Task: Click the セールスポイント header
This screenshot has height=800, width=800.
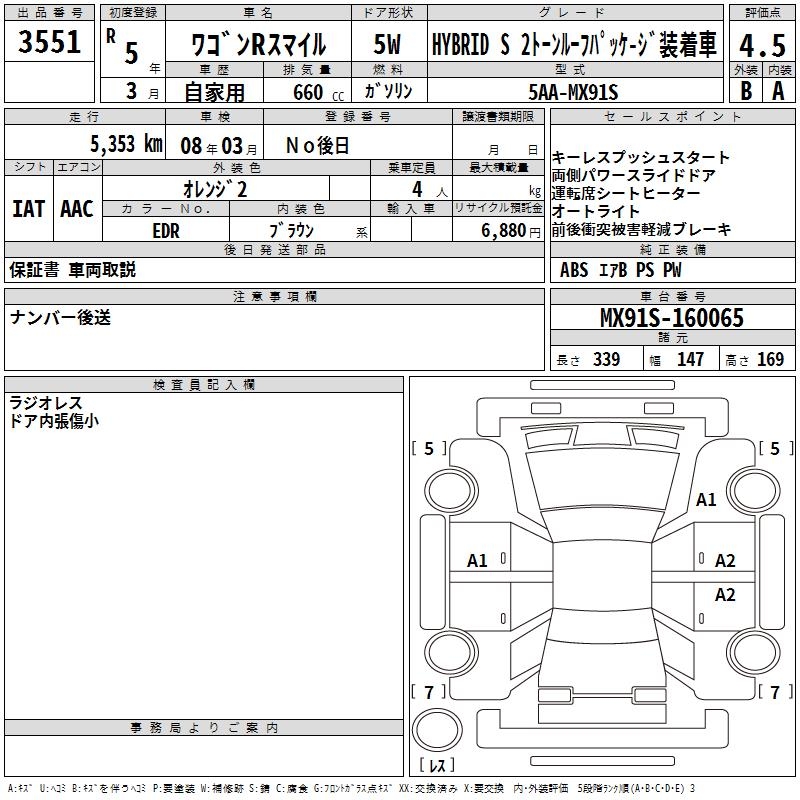Action: [x=672, y=117]
